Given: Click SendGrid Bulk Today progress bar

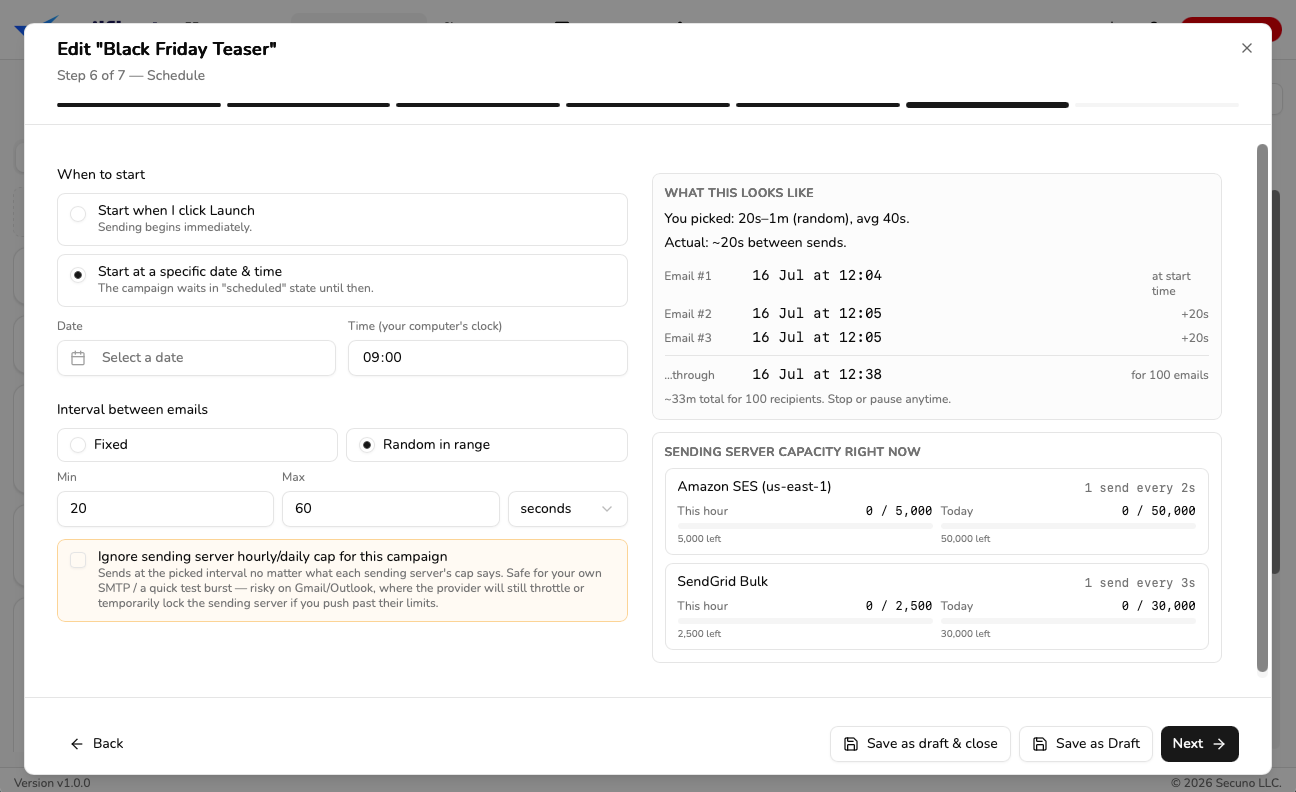Looking at the screenshot, I should point(1068,621).
